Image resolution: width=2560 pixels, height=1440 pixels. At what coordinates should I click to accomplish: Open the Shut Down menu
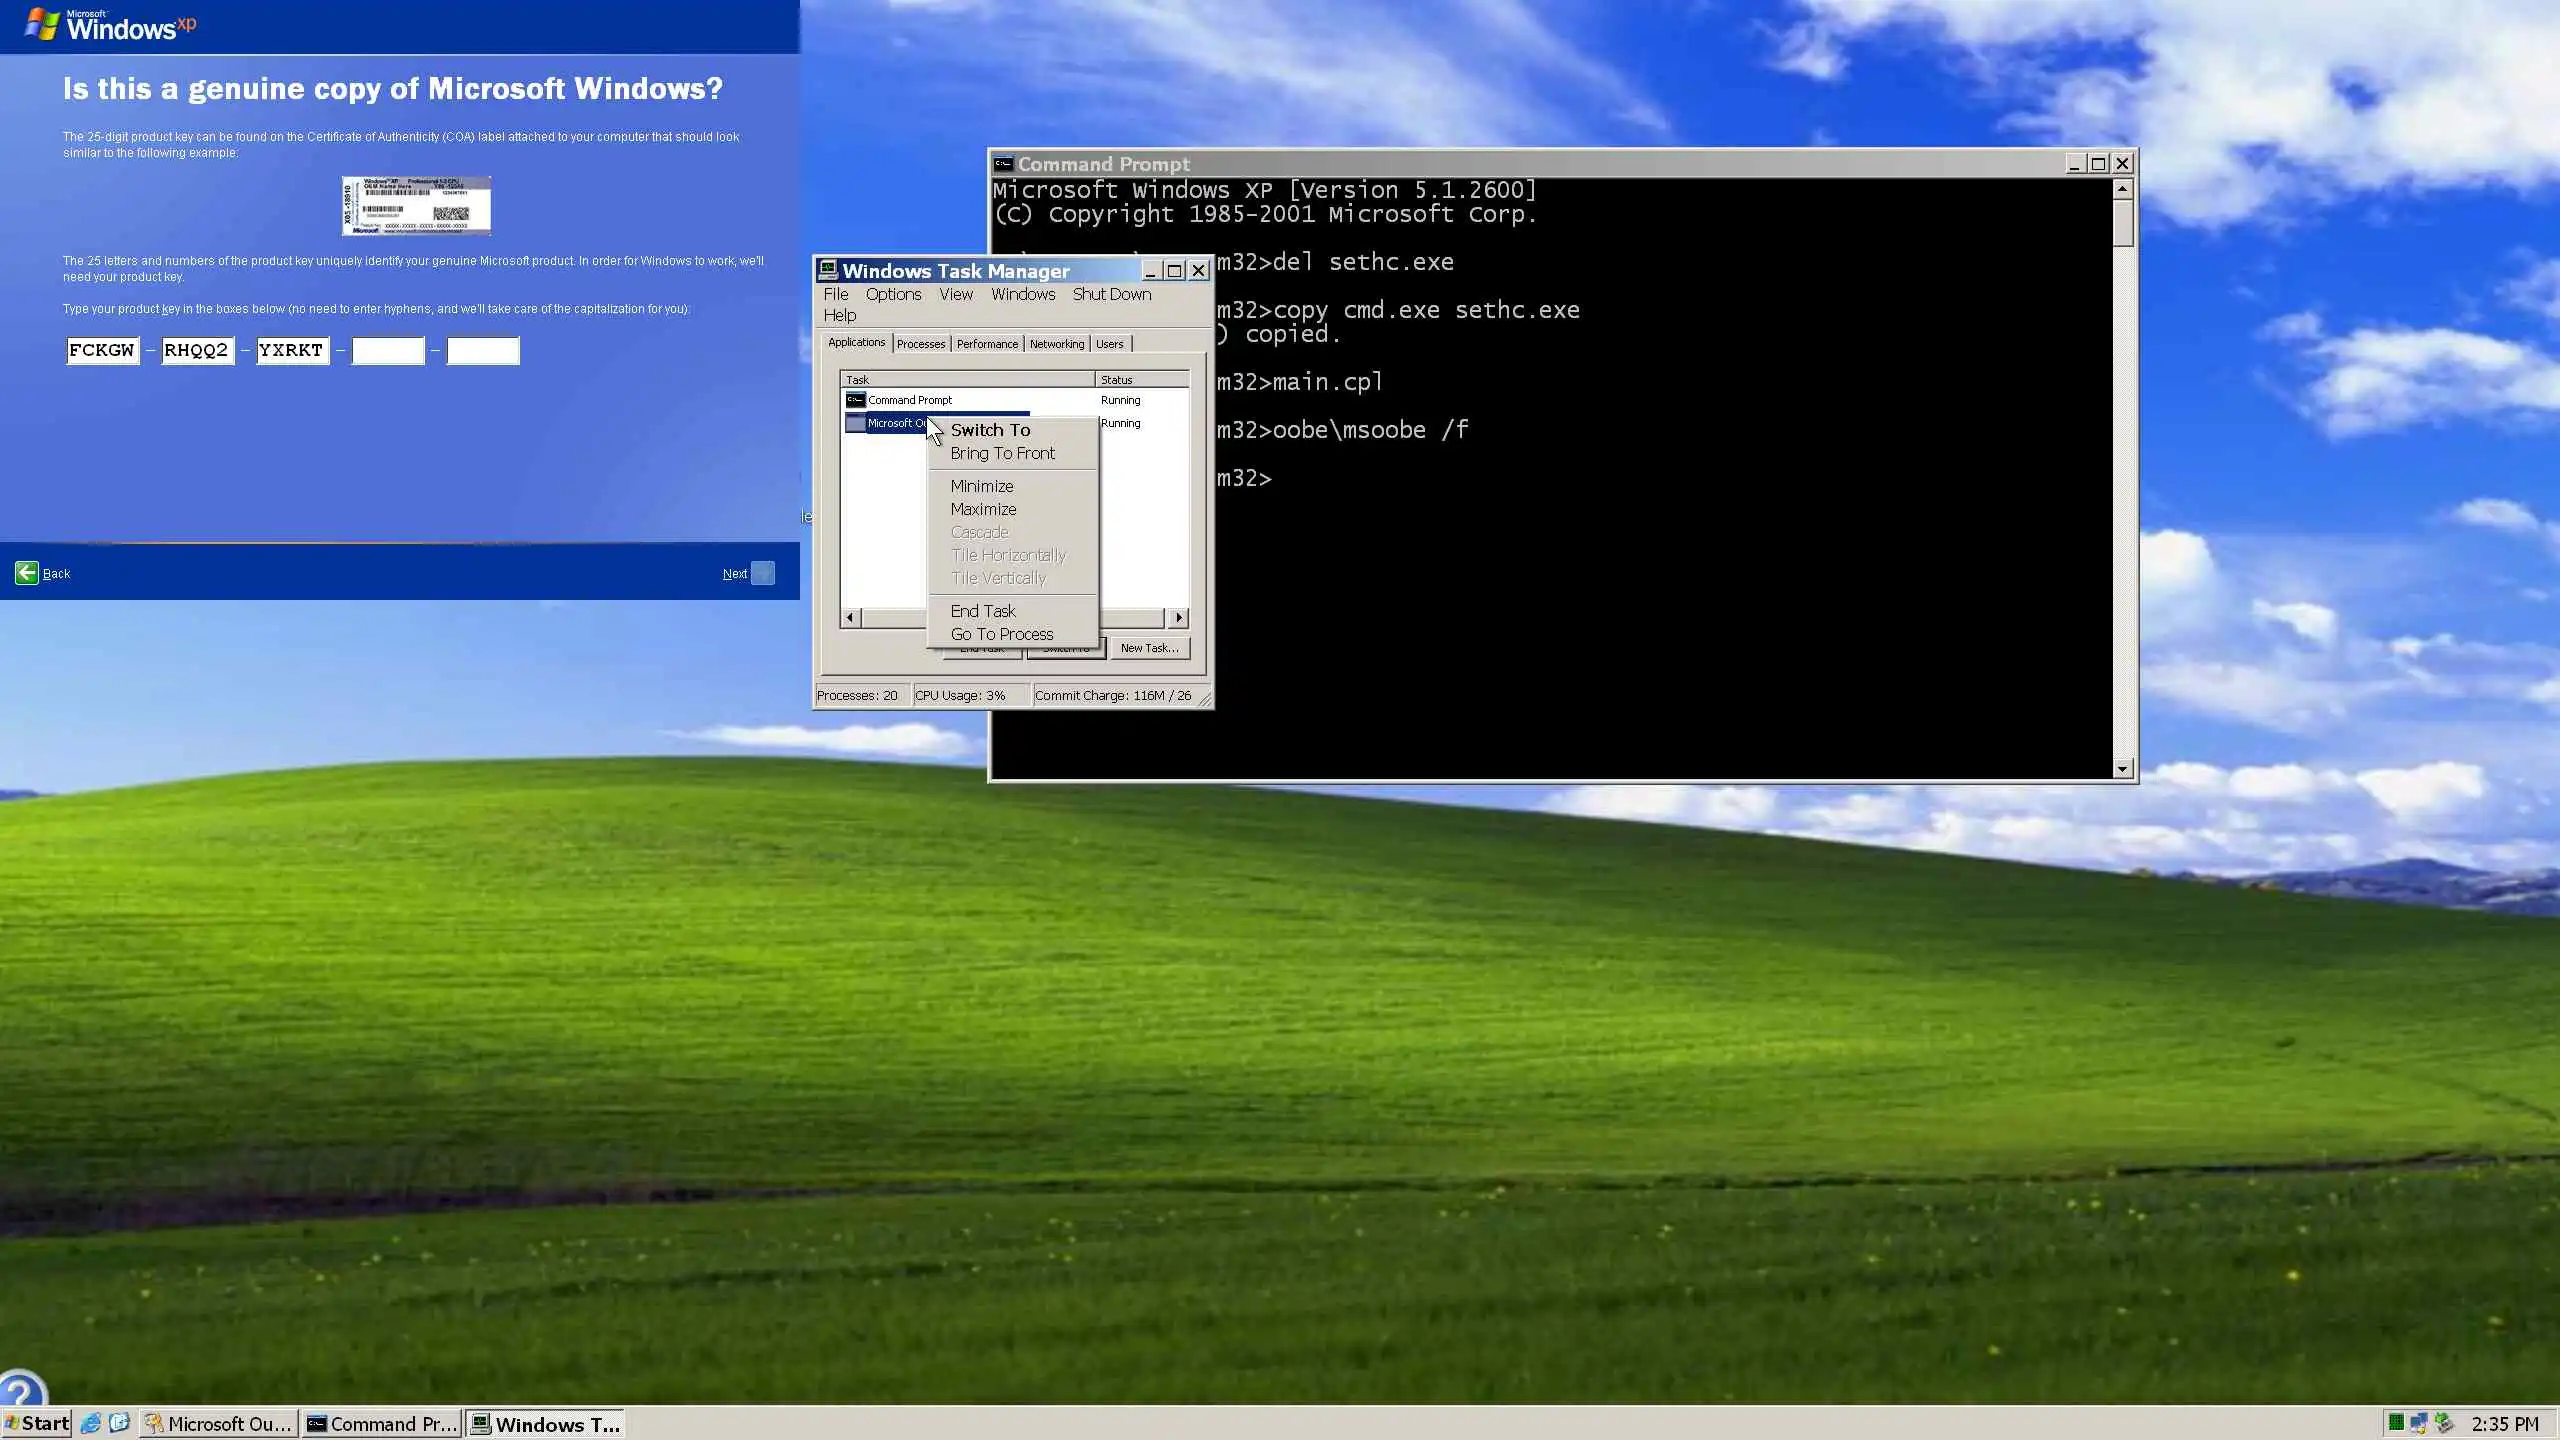tap(1111, 294)
